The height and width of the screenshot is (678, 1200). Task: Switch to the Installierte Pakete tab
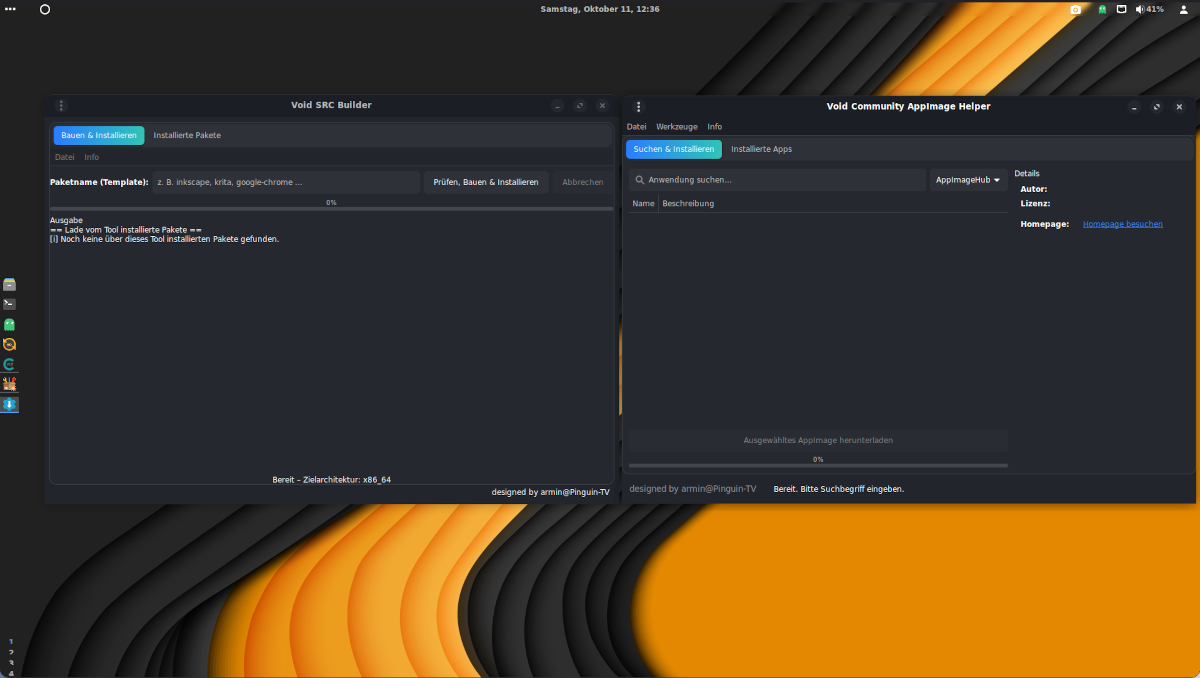pyautogui.click(x=187, y=135)
